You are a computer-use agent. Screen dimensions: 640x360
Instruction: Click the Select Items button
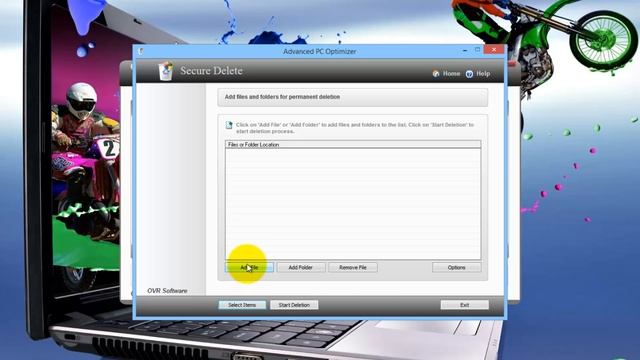[242, 305]
